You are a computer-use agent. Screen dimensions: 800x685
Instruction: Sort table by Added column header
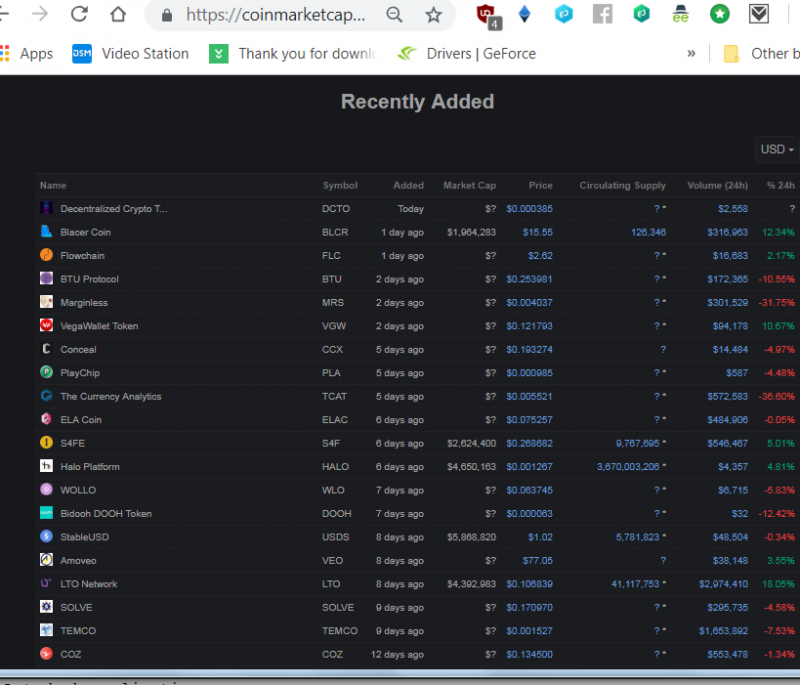[408, 186]
